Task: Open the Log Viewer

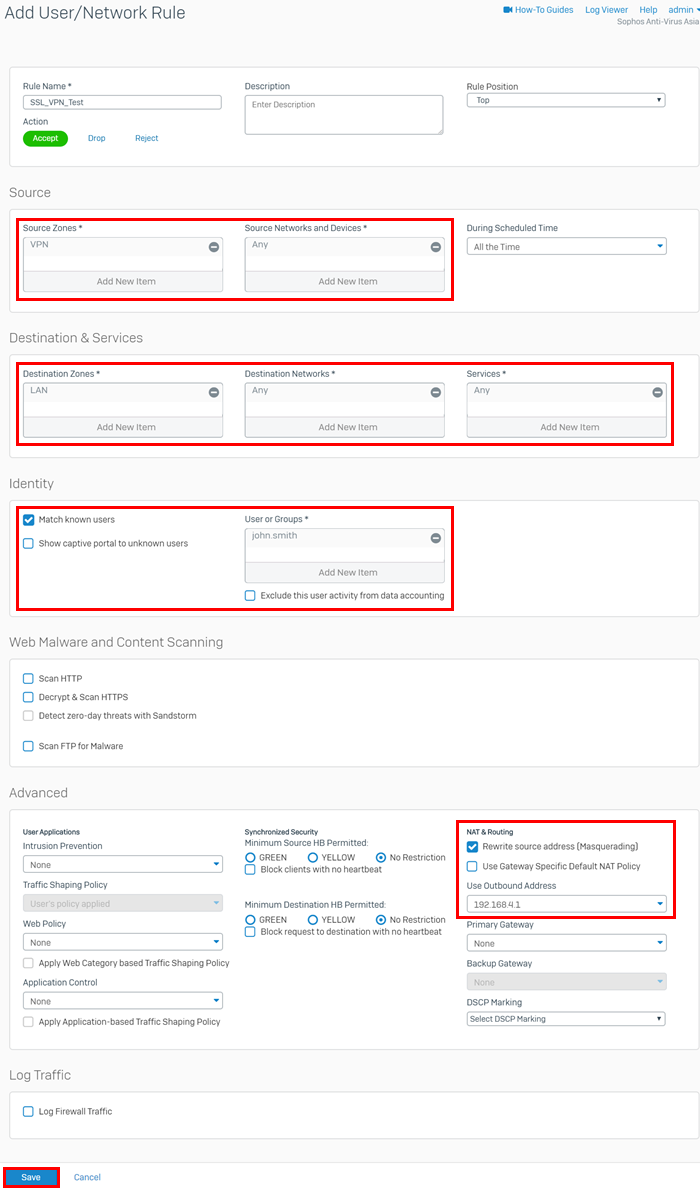Action: pyautogui.click(x=606, y=9)
